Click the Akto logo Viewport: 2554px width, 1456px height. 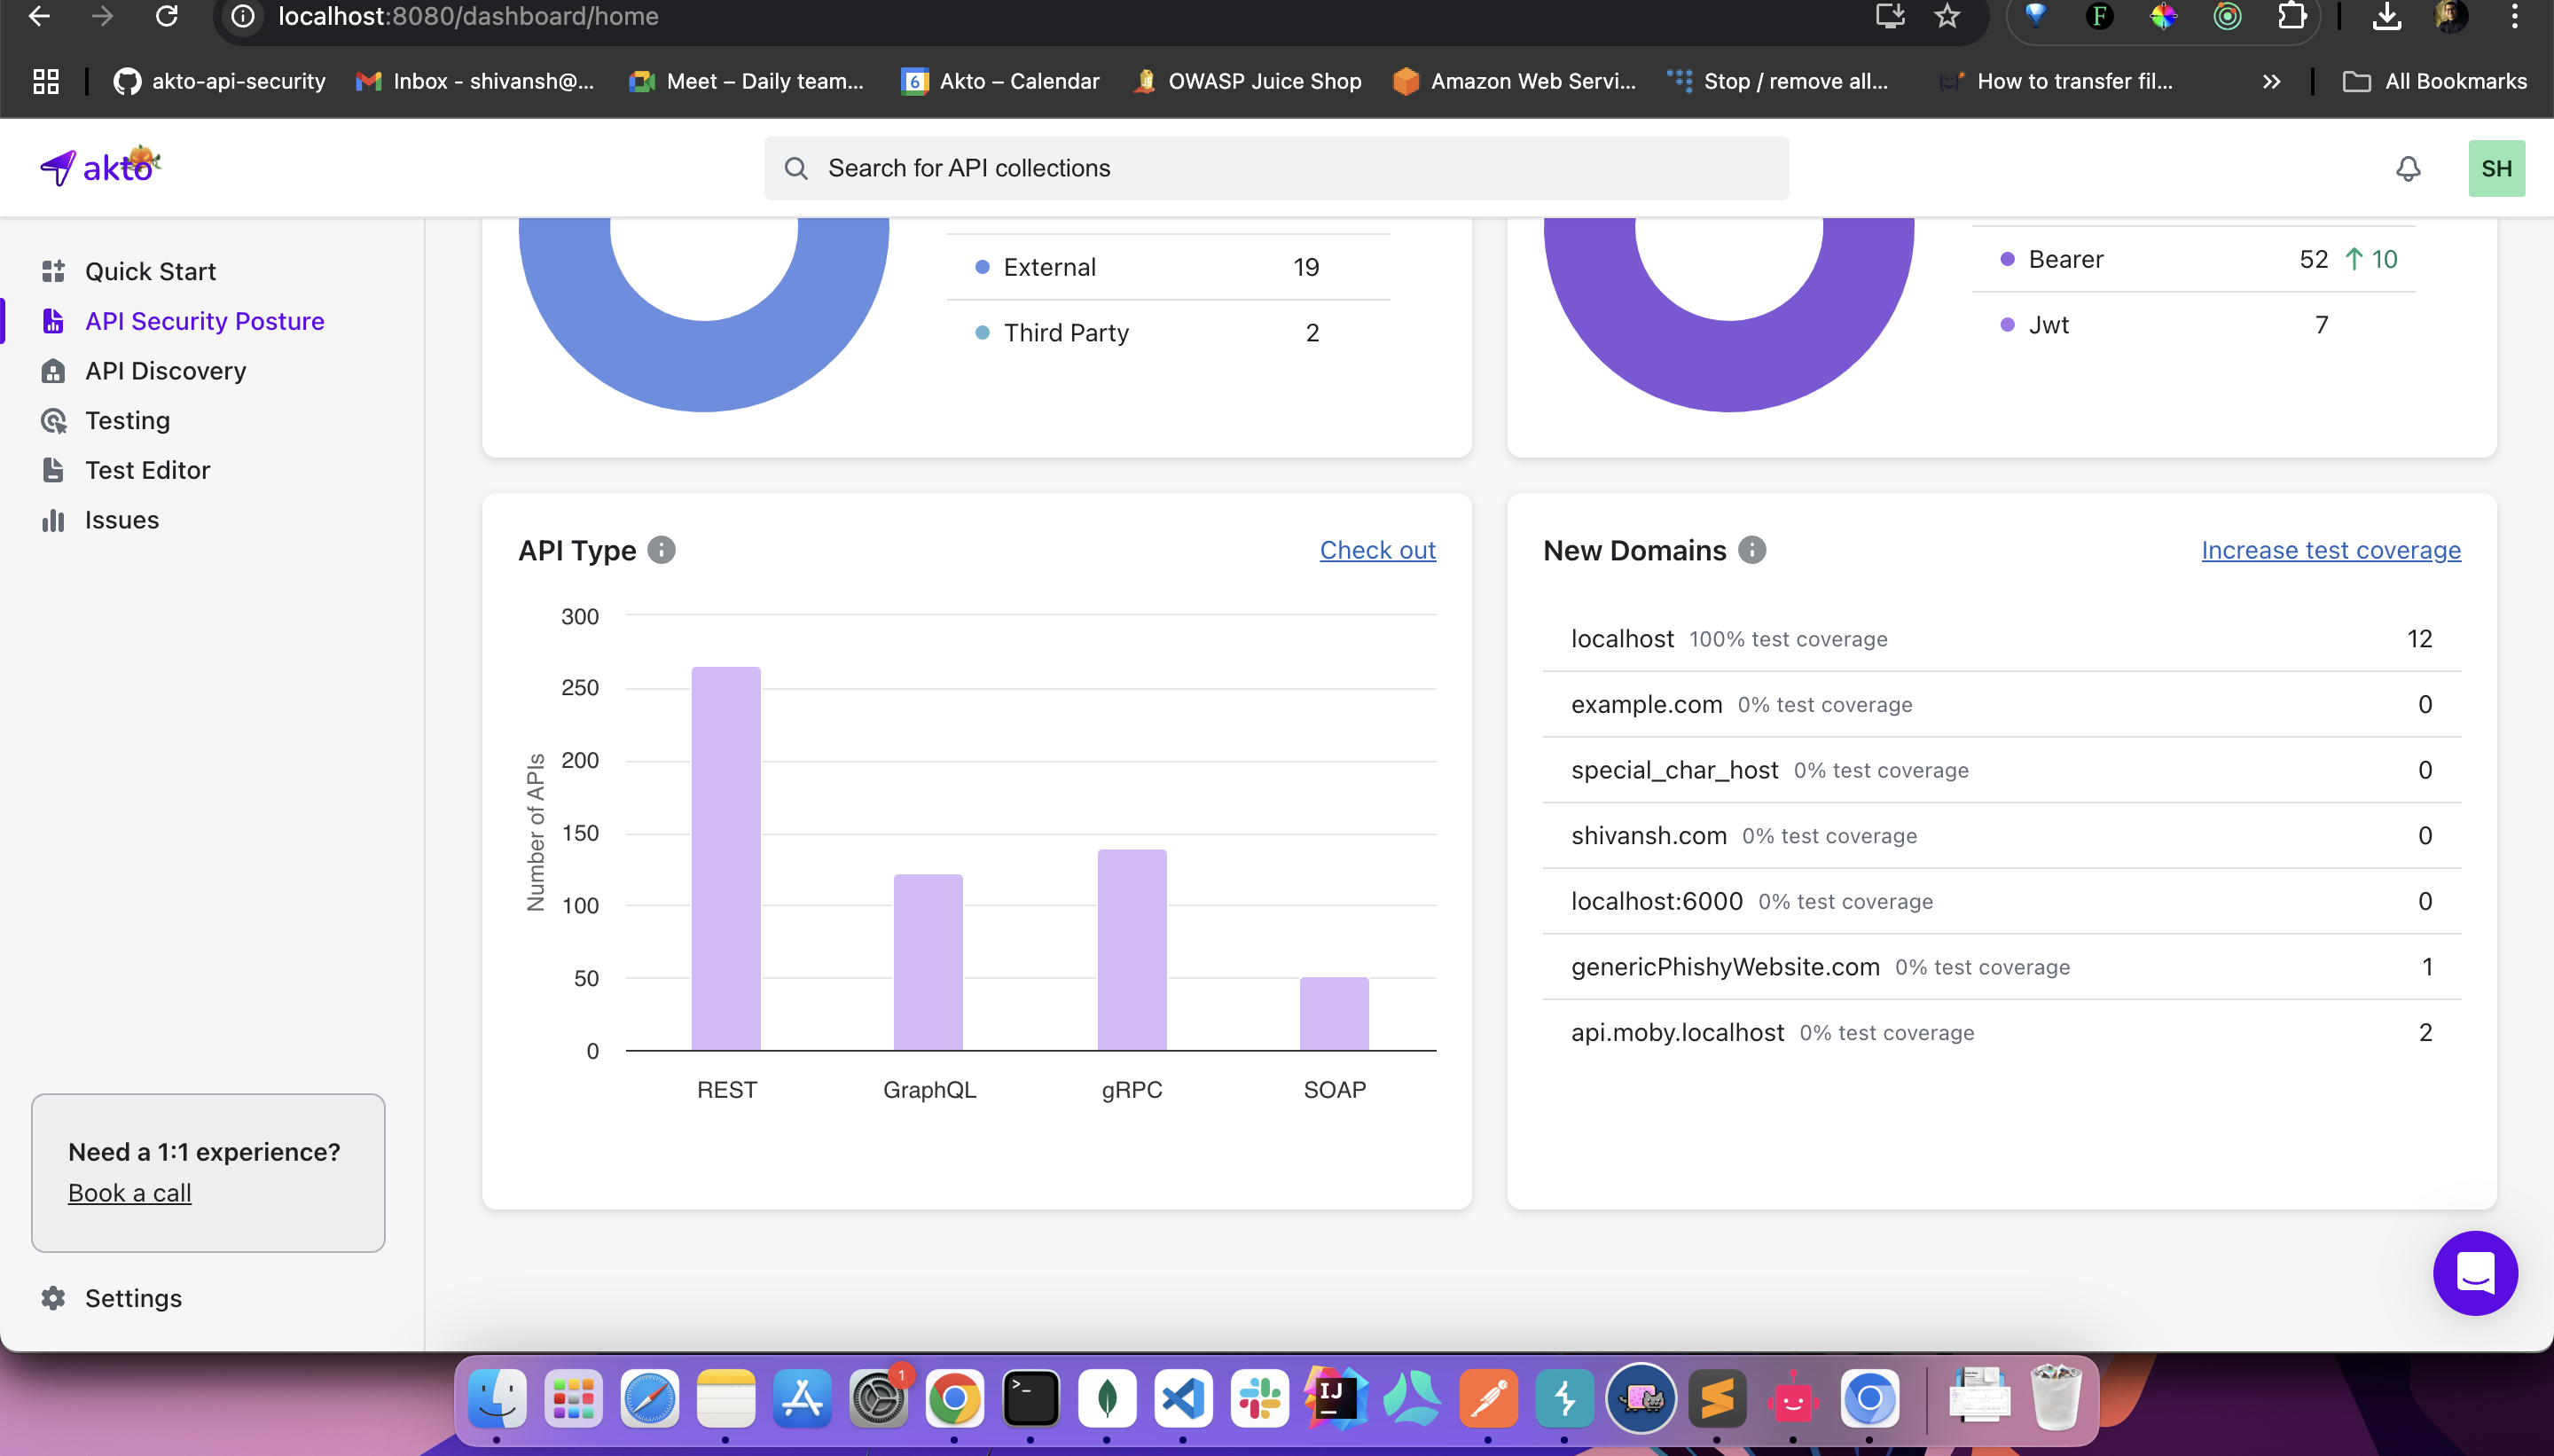100,166
